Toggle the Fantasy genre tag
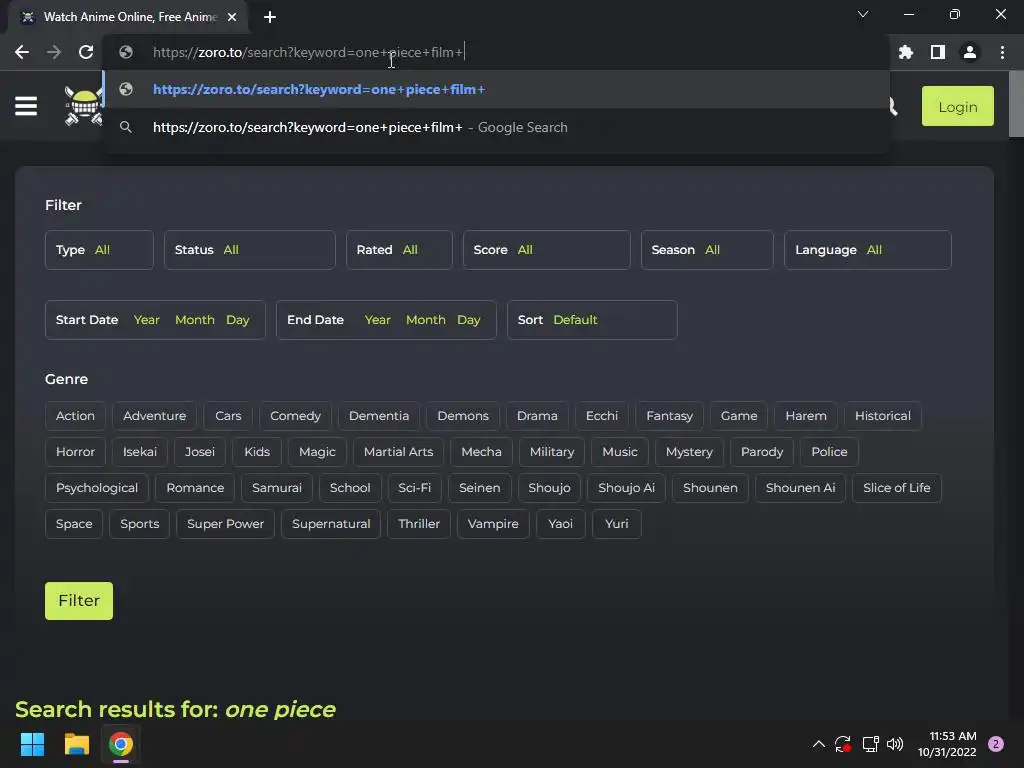Viewport: 1024px width, 768px height. [669, 416]
